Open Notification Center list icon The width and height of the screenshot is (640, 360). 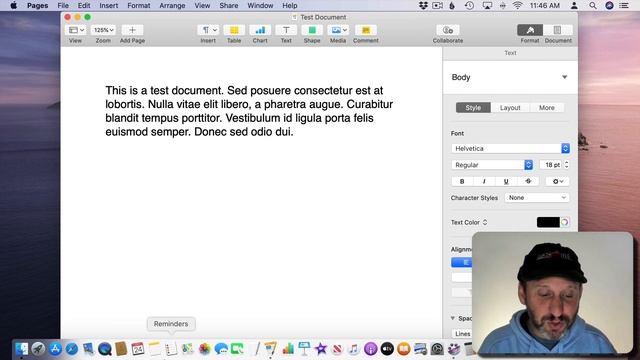624,5
